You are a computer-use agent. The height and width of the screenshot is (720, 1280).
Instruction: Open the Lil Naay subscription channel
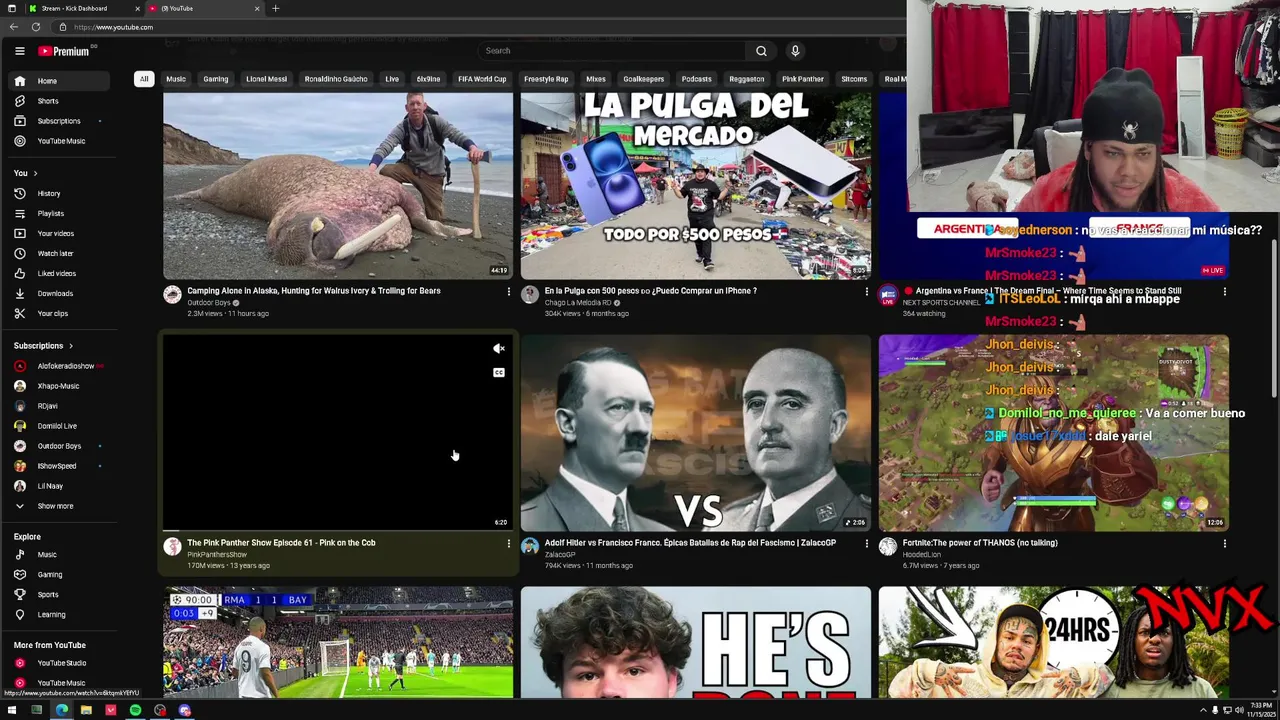tap(58, 486)
